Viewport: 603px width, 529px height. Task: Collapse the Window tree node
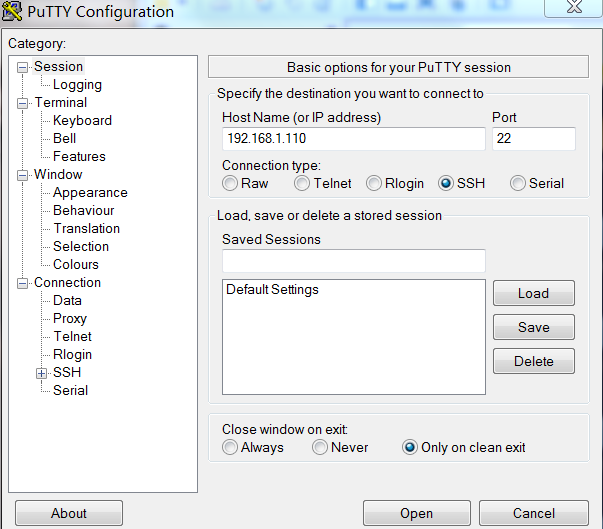tap(23, 175)
